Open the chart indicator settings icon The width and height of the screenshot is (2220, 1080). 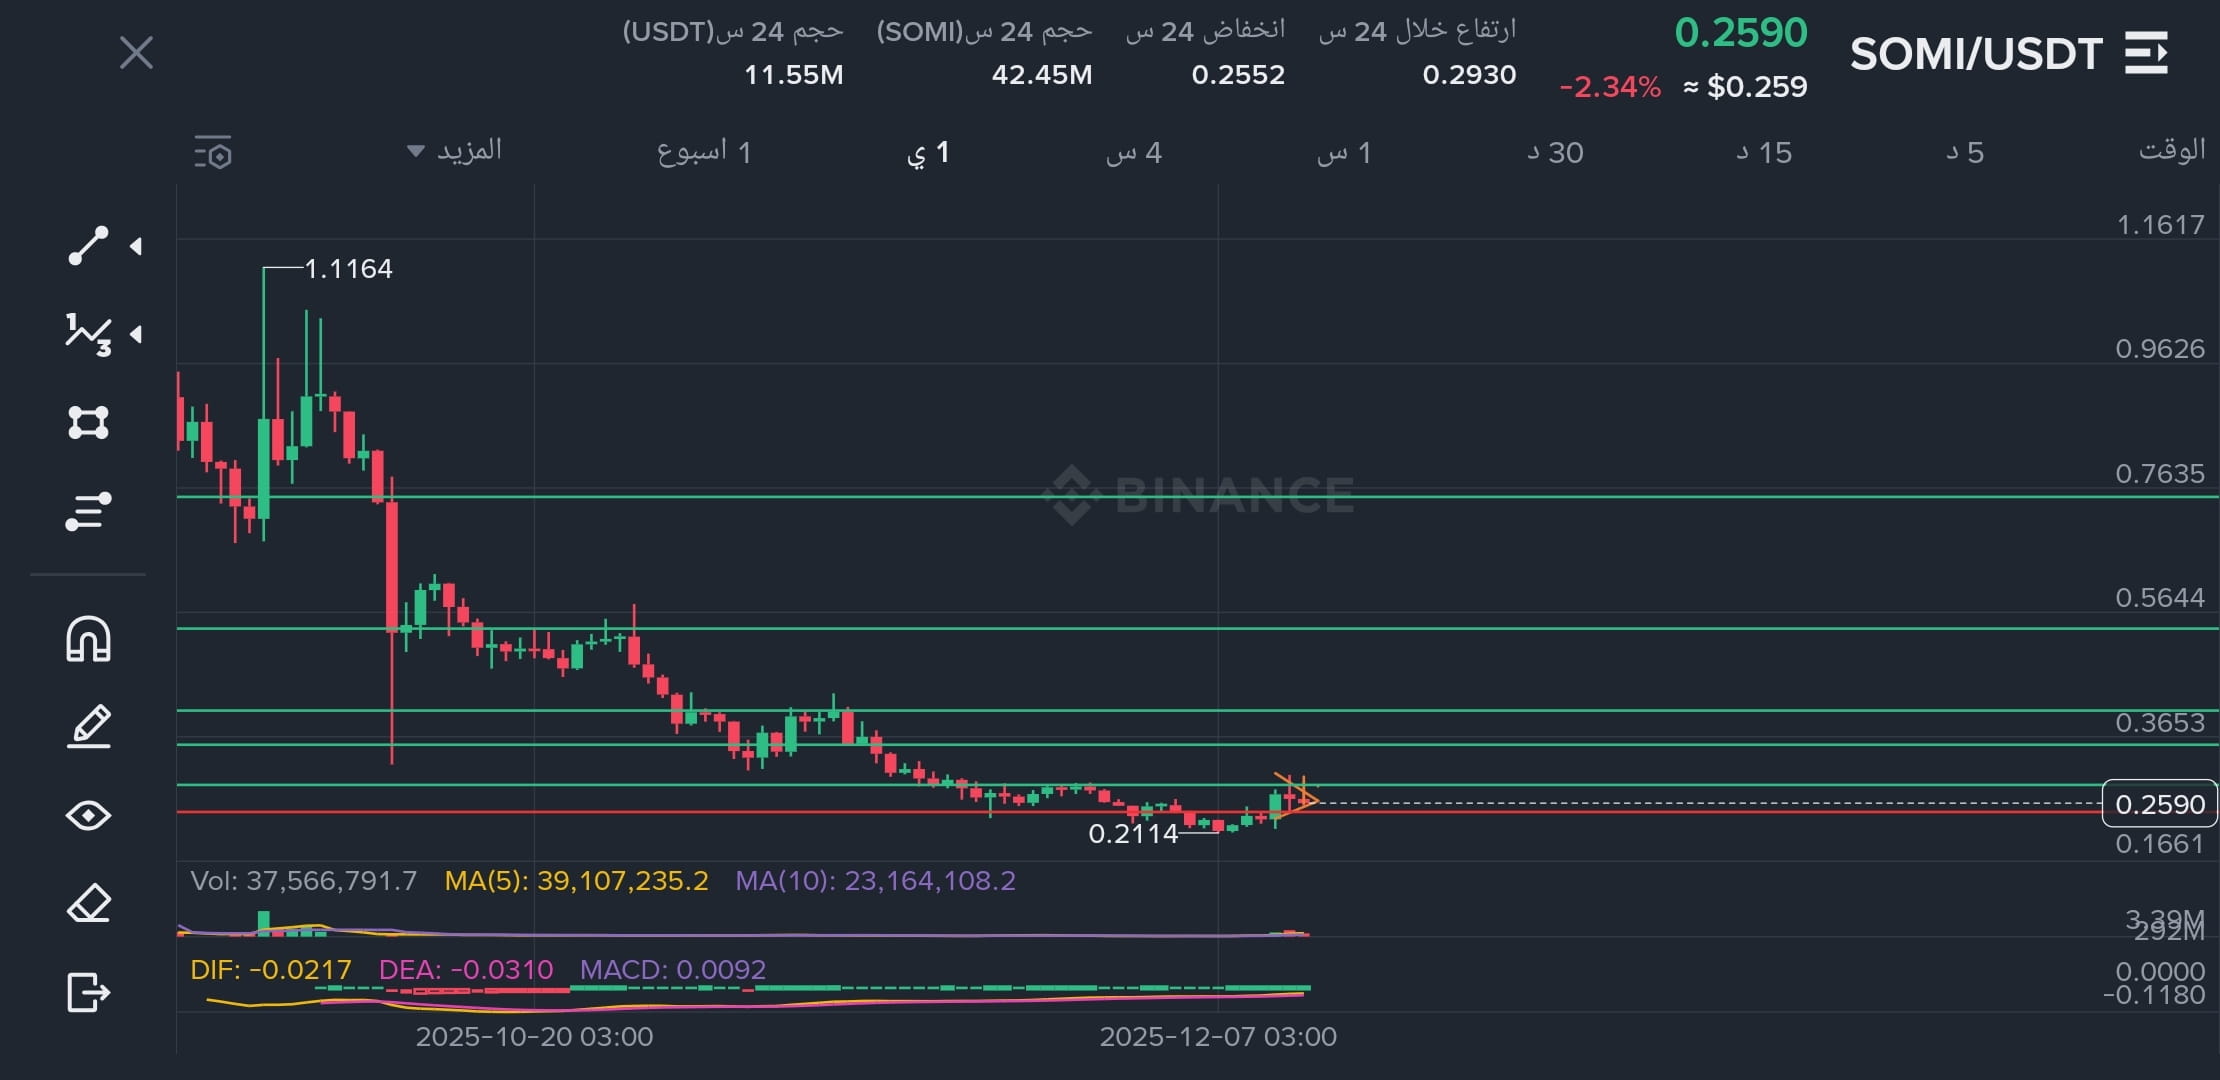(x=213, y=153)
